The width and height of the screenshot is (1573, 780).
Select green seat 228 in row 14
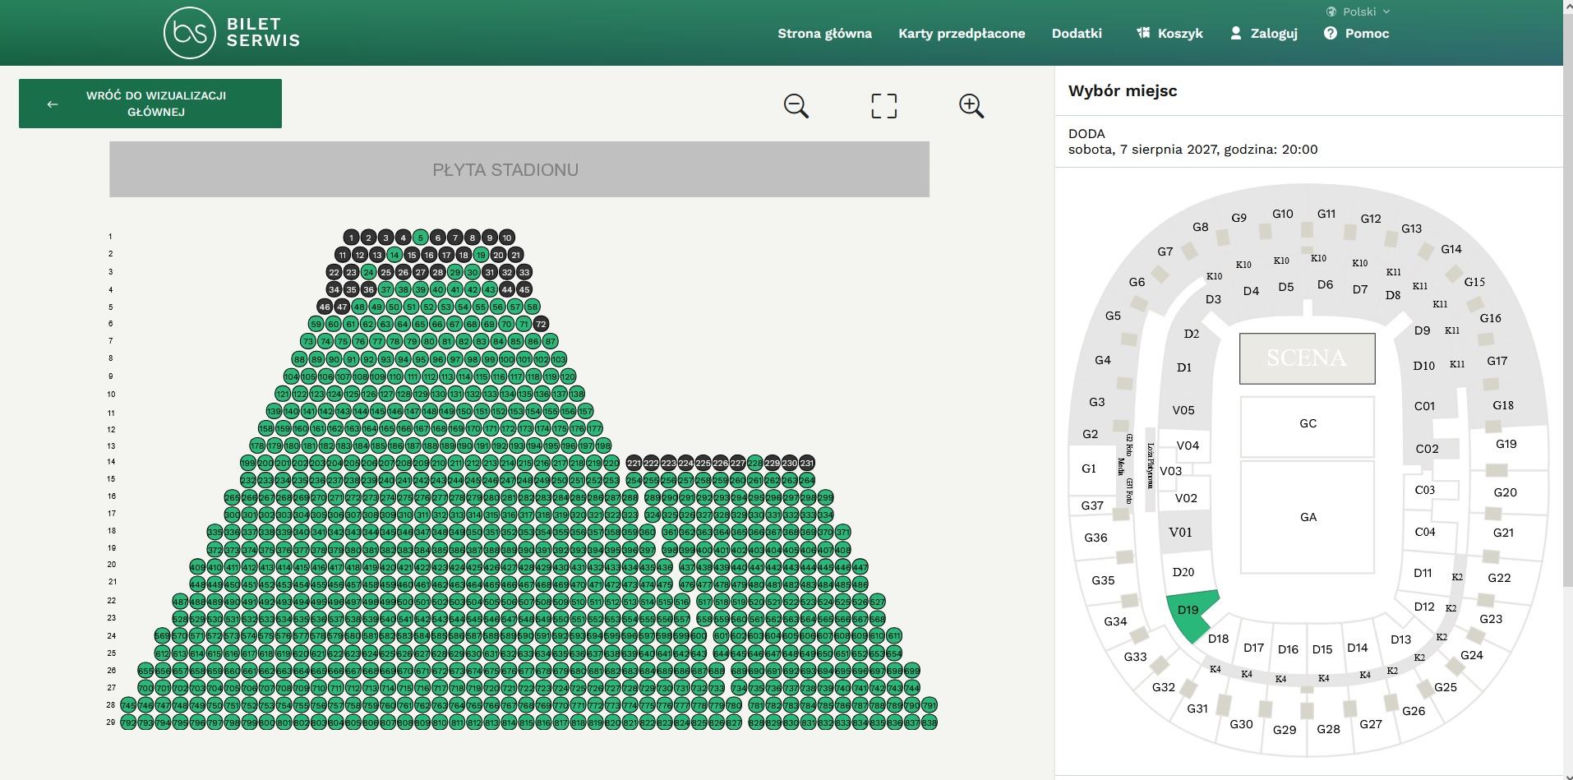(755, 463)
